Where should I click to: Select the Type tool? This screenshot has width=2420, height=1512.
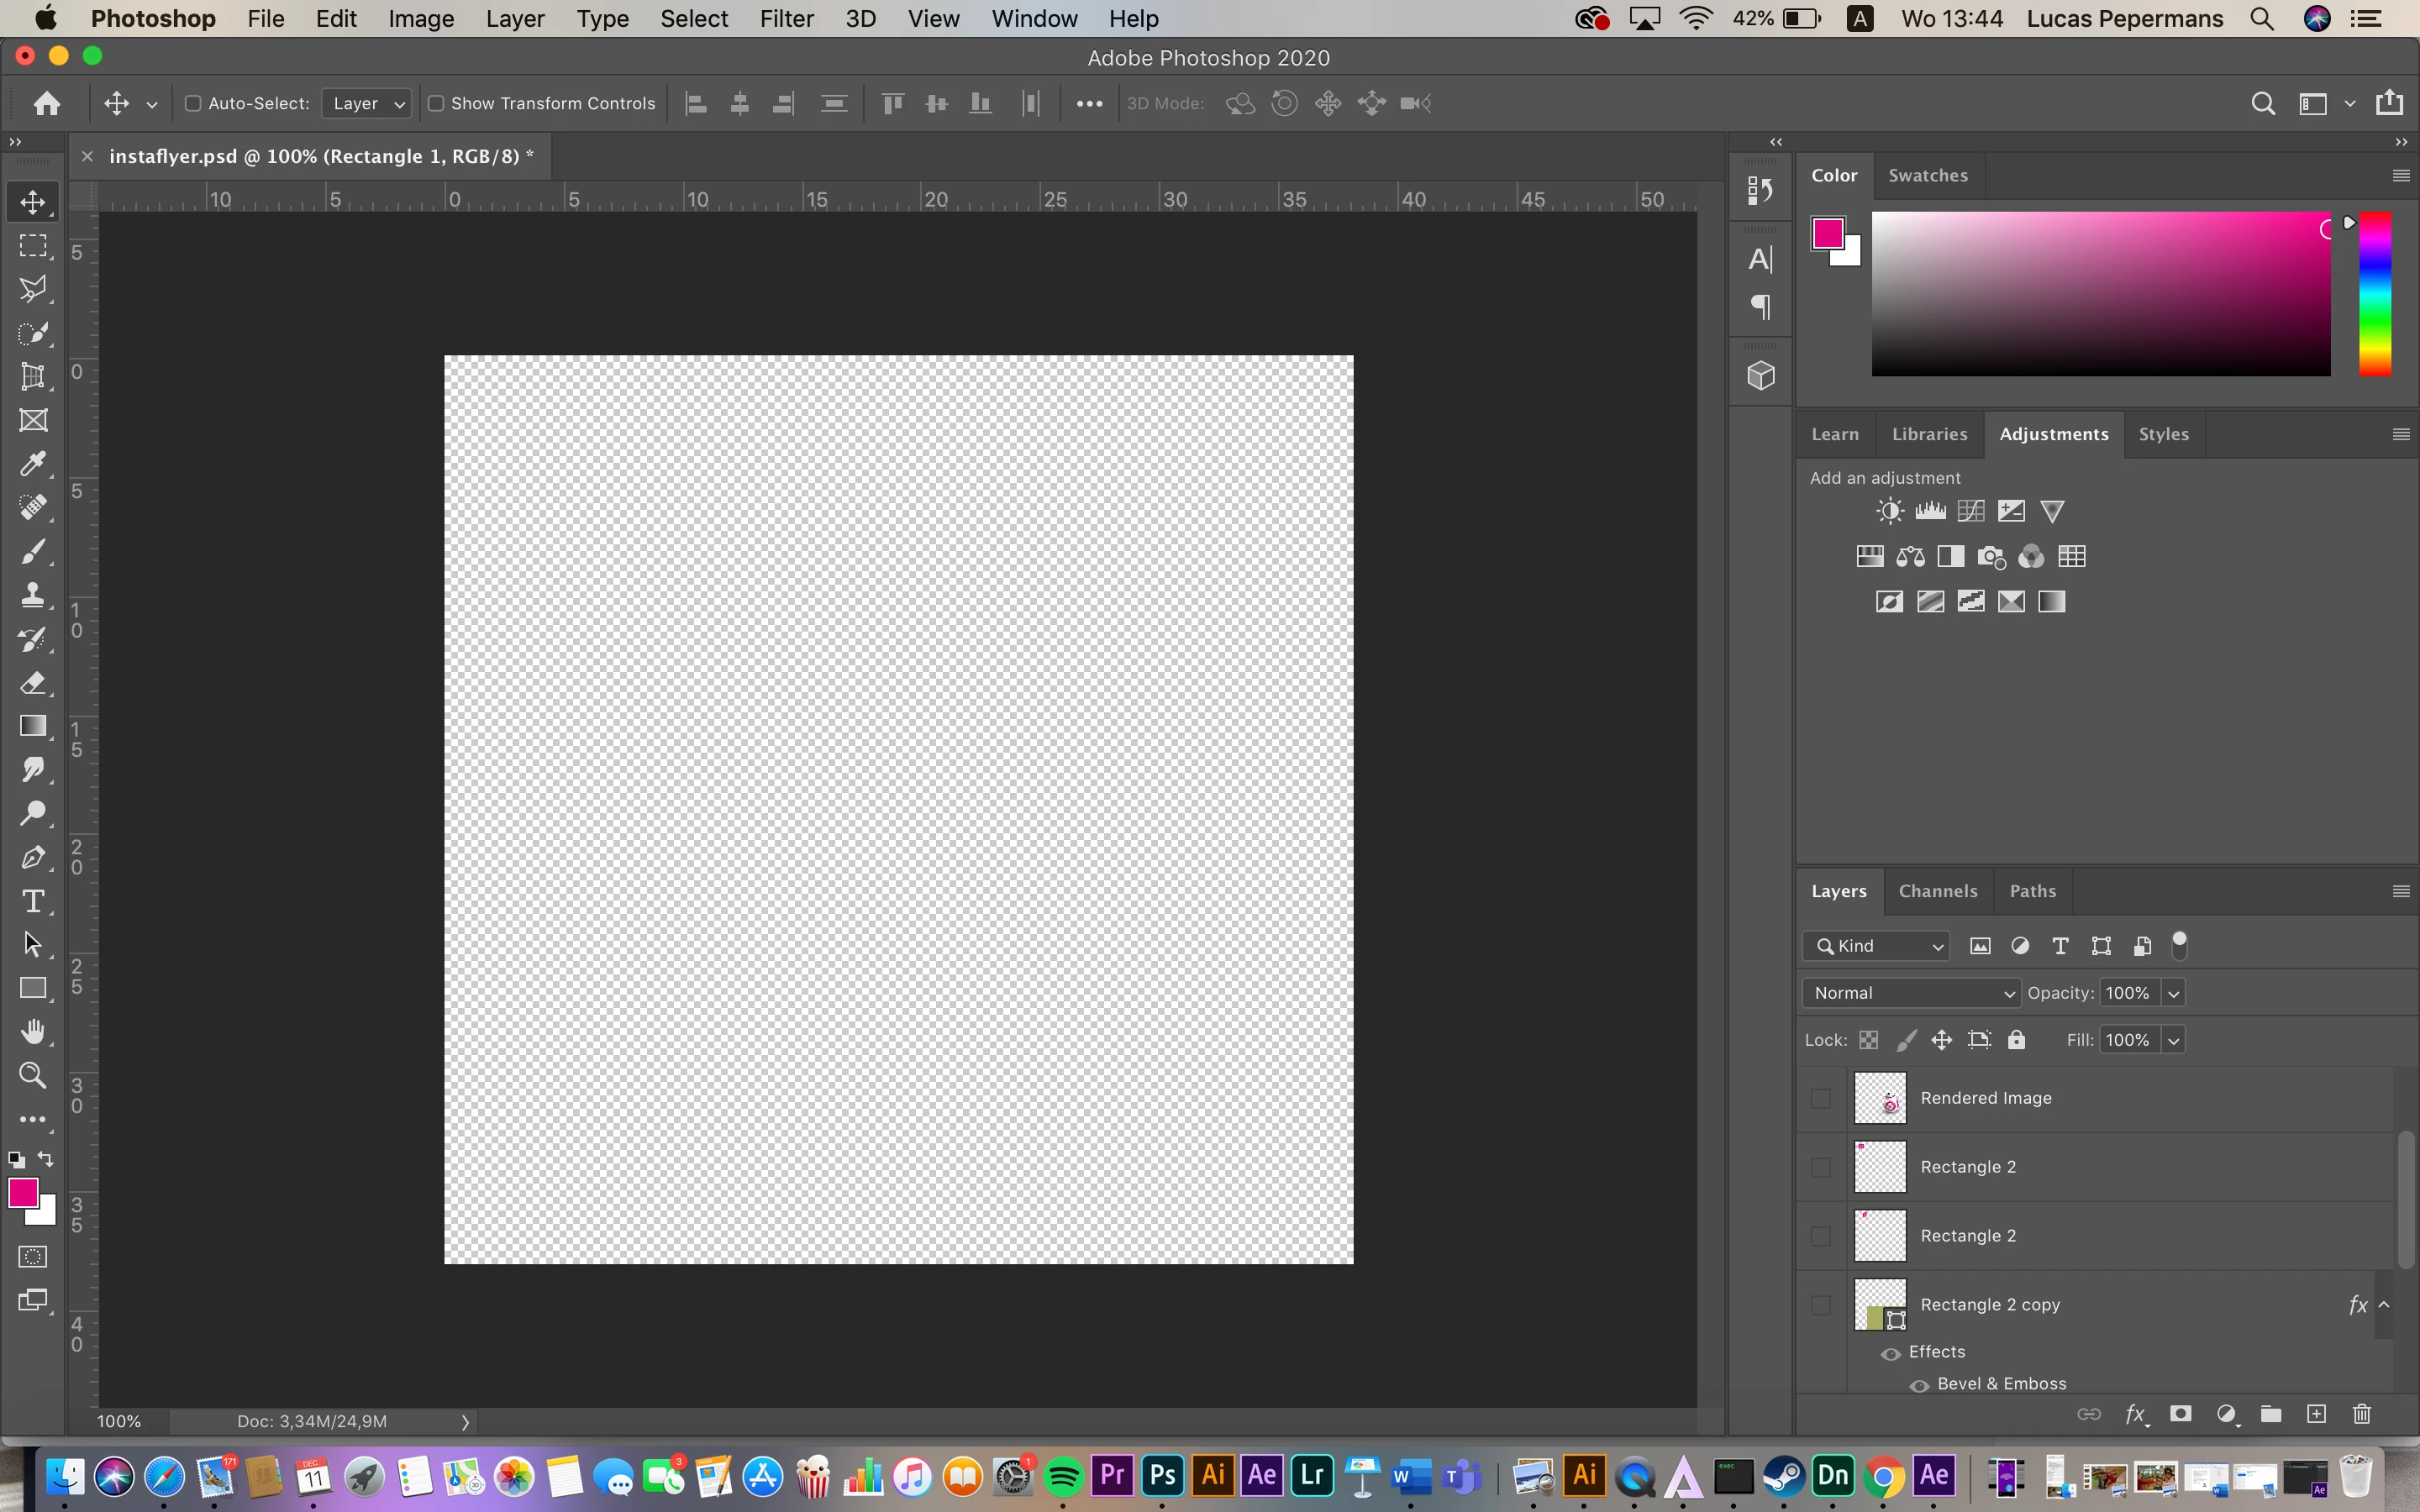coord(33,902)
